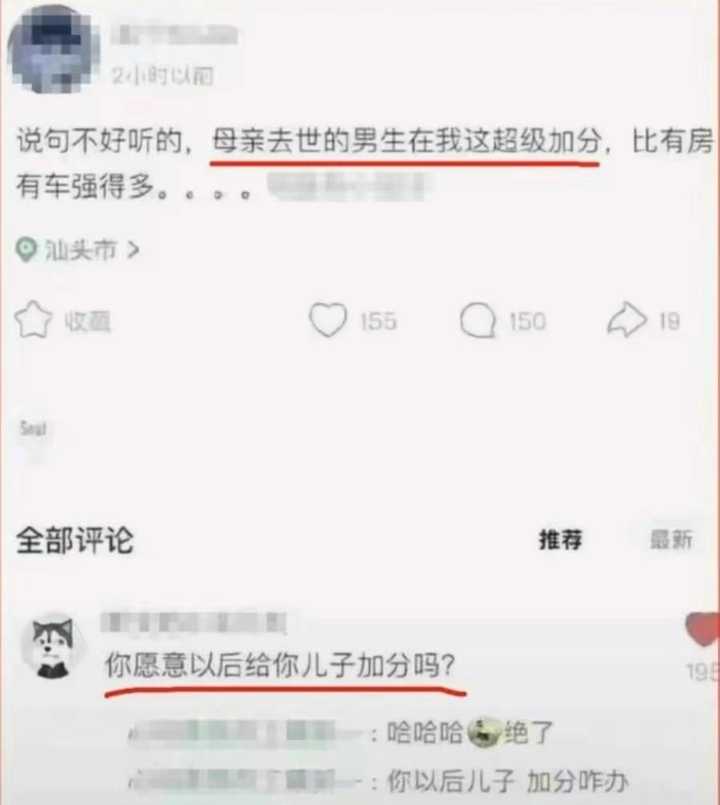
Task: Like the post with heart icon
Action: point(328,320)
